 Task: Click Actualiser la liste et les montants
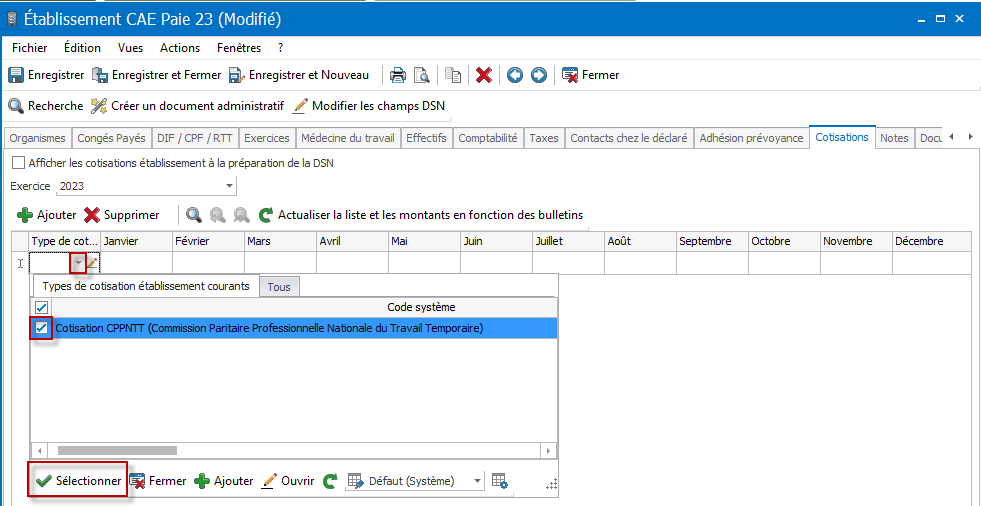pyautogui.click(x=421, y=215)
